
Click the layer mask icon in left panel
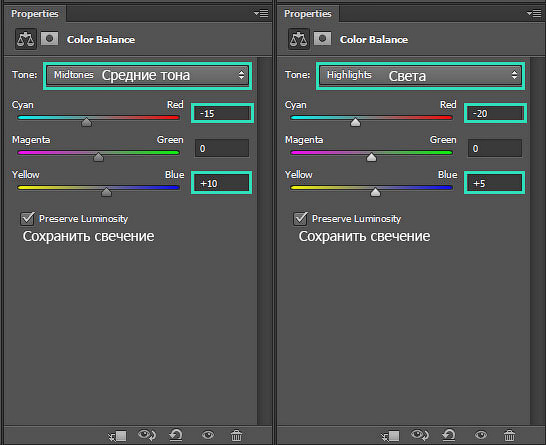pos(49,39)
